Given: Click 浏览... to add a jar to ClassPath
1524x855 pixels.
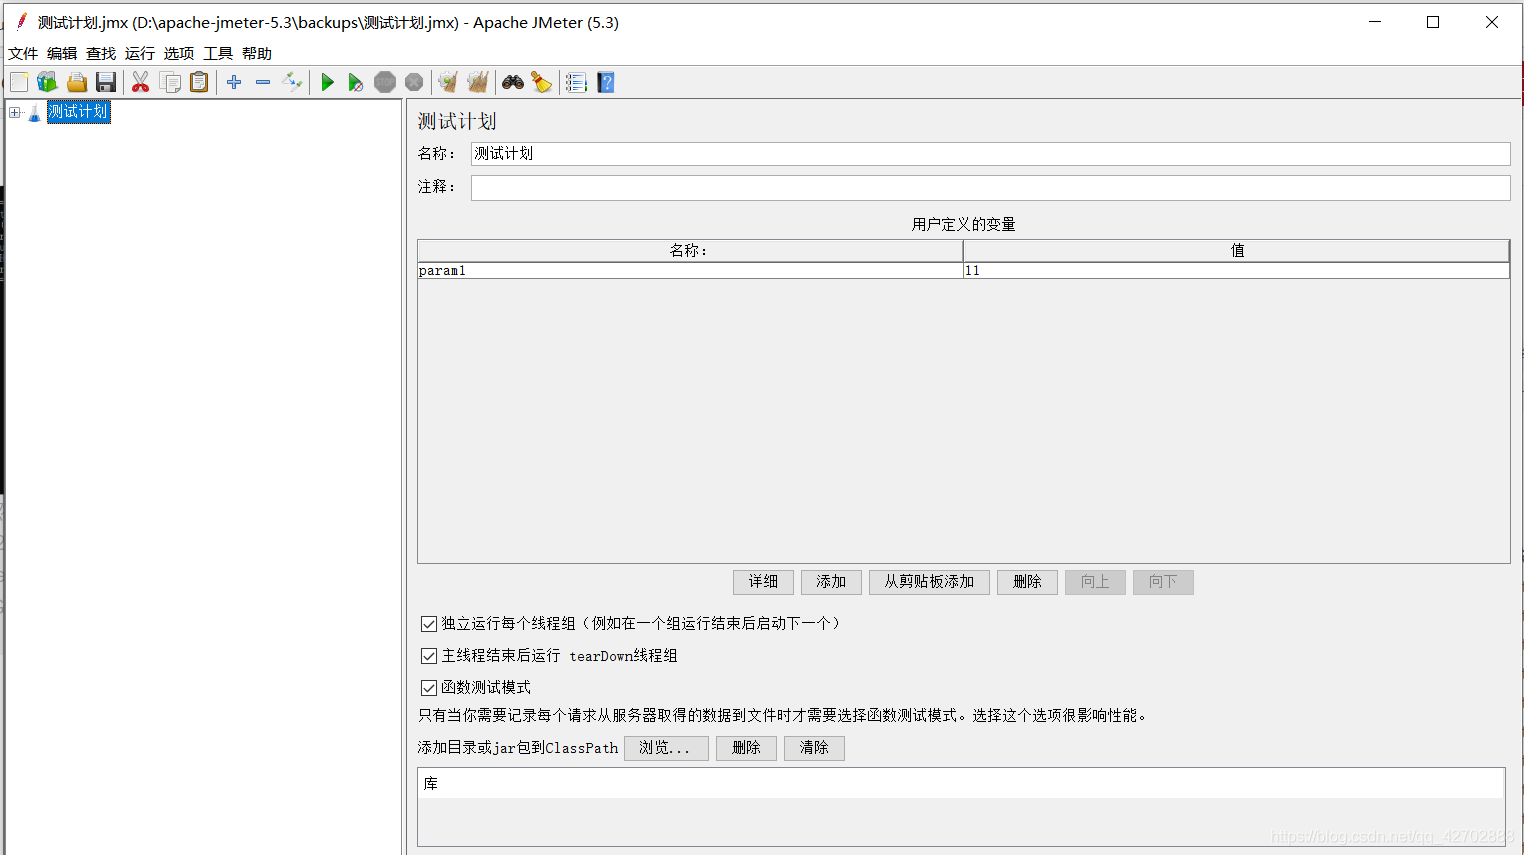Looking at the screenshot, I should tap(666, 748).
